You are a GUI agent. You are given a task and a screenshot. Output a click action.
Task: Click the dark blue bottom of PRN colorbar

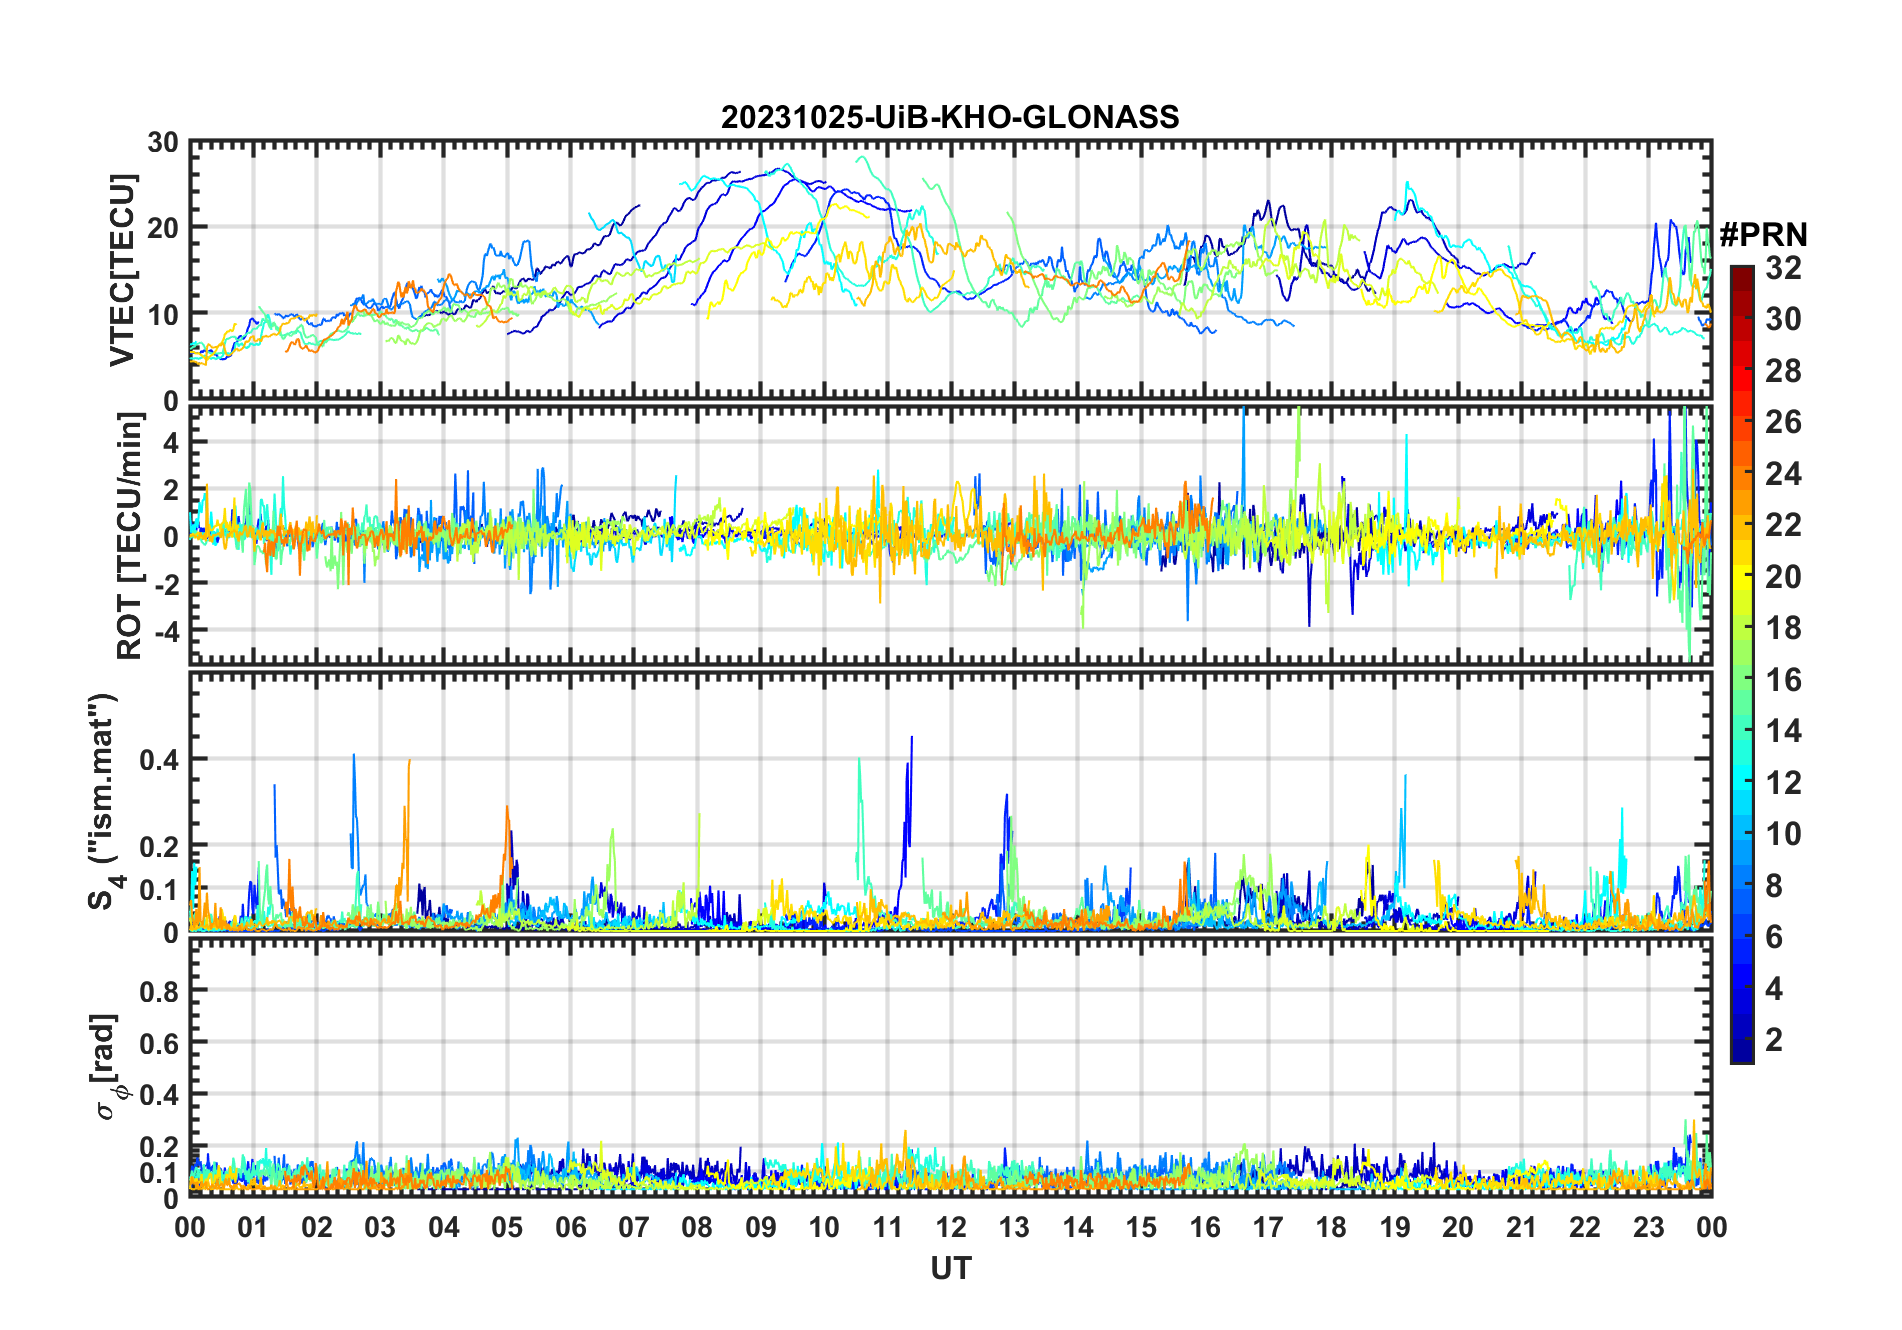tap(1742, 1050)
